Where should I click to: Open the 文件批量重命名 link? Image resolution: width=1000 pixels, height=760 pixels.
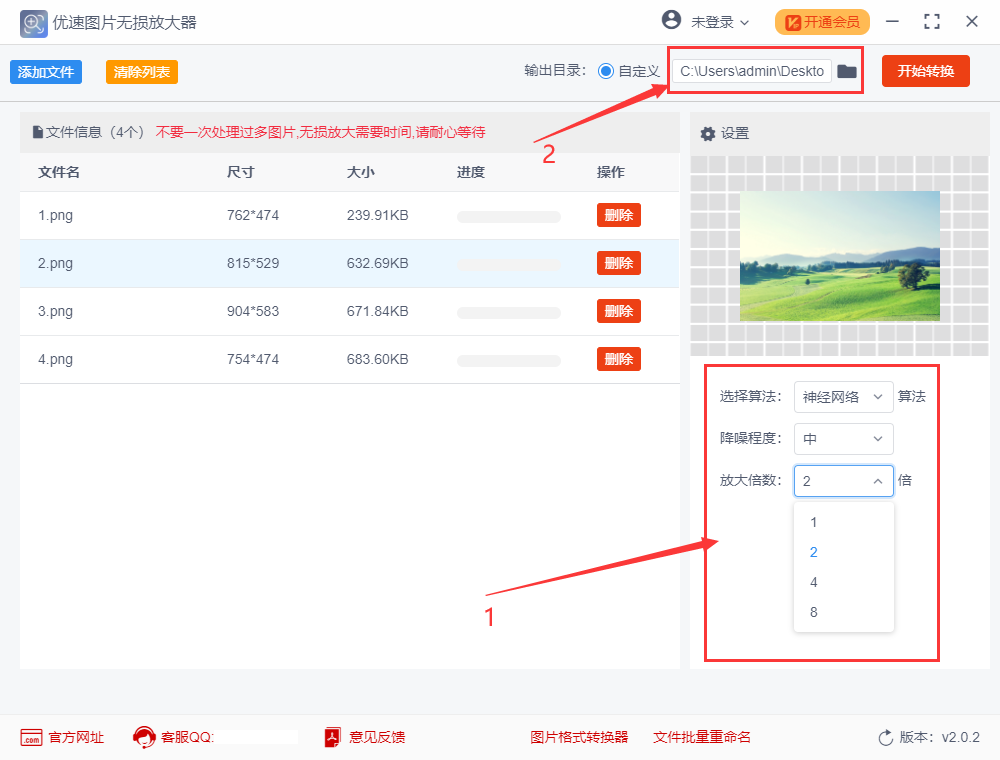(700, 737)
